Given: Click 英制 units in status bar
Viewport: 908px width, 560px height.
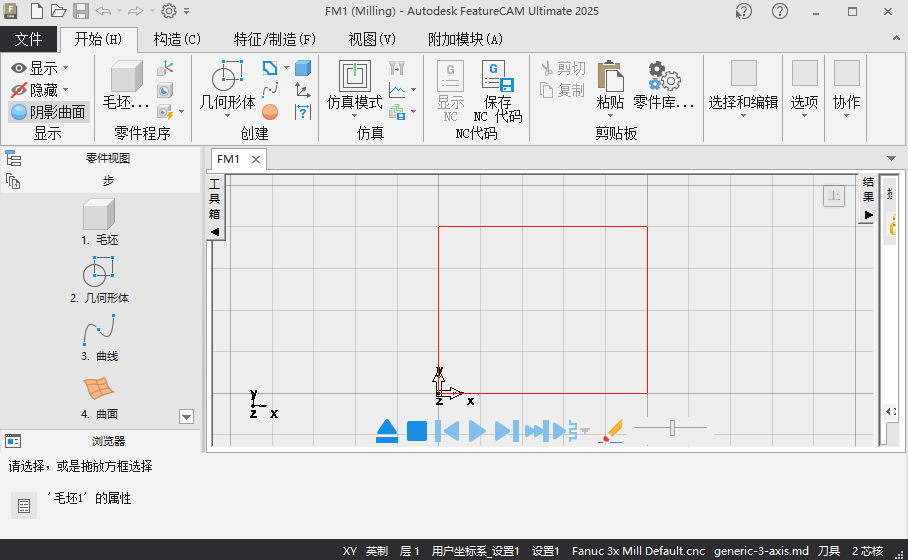Looking at the screenshot, I should tap(377, 551).
